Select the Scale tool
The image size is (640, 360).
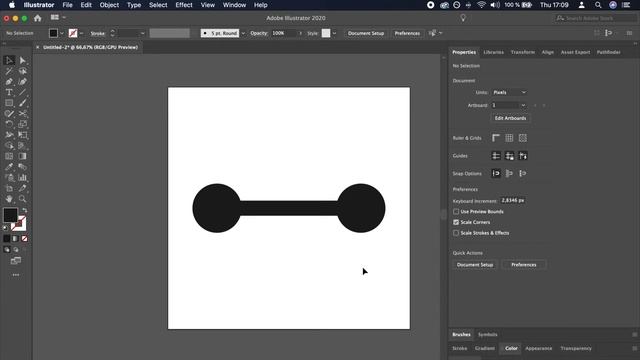22,124
